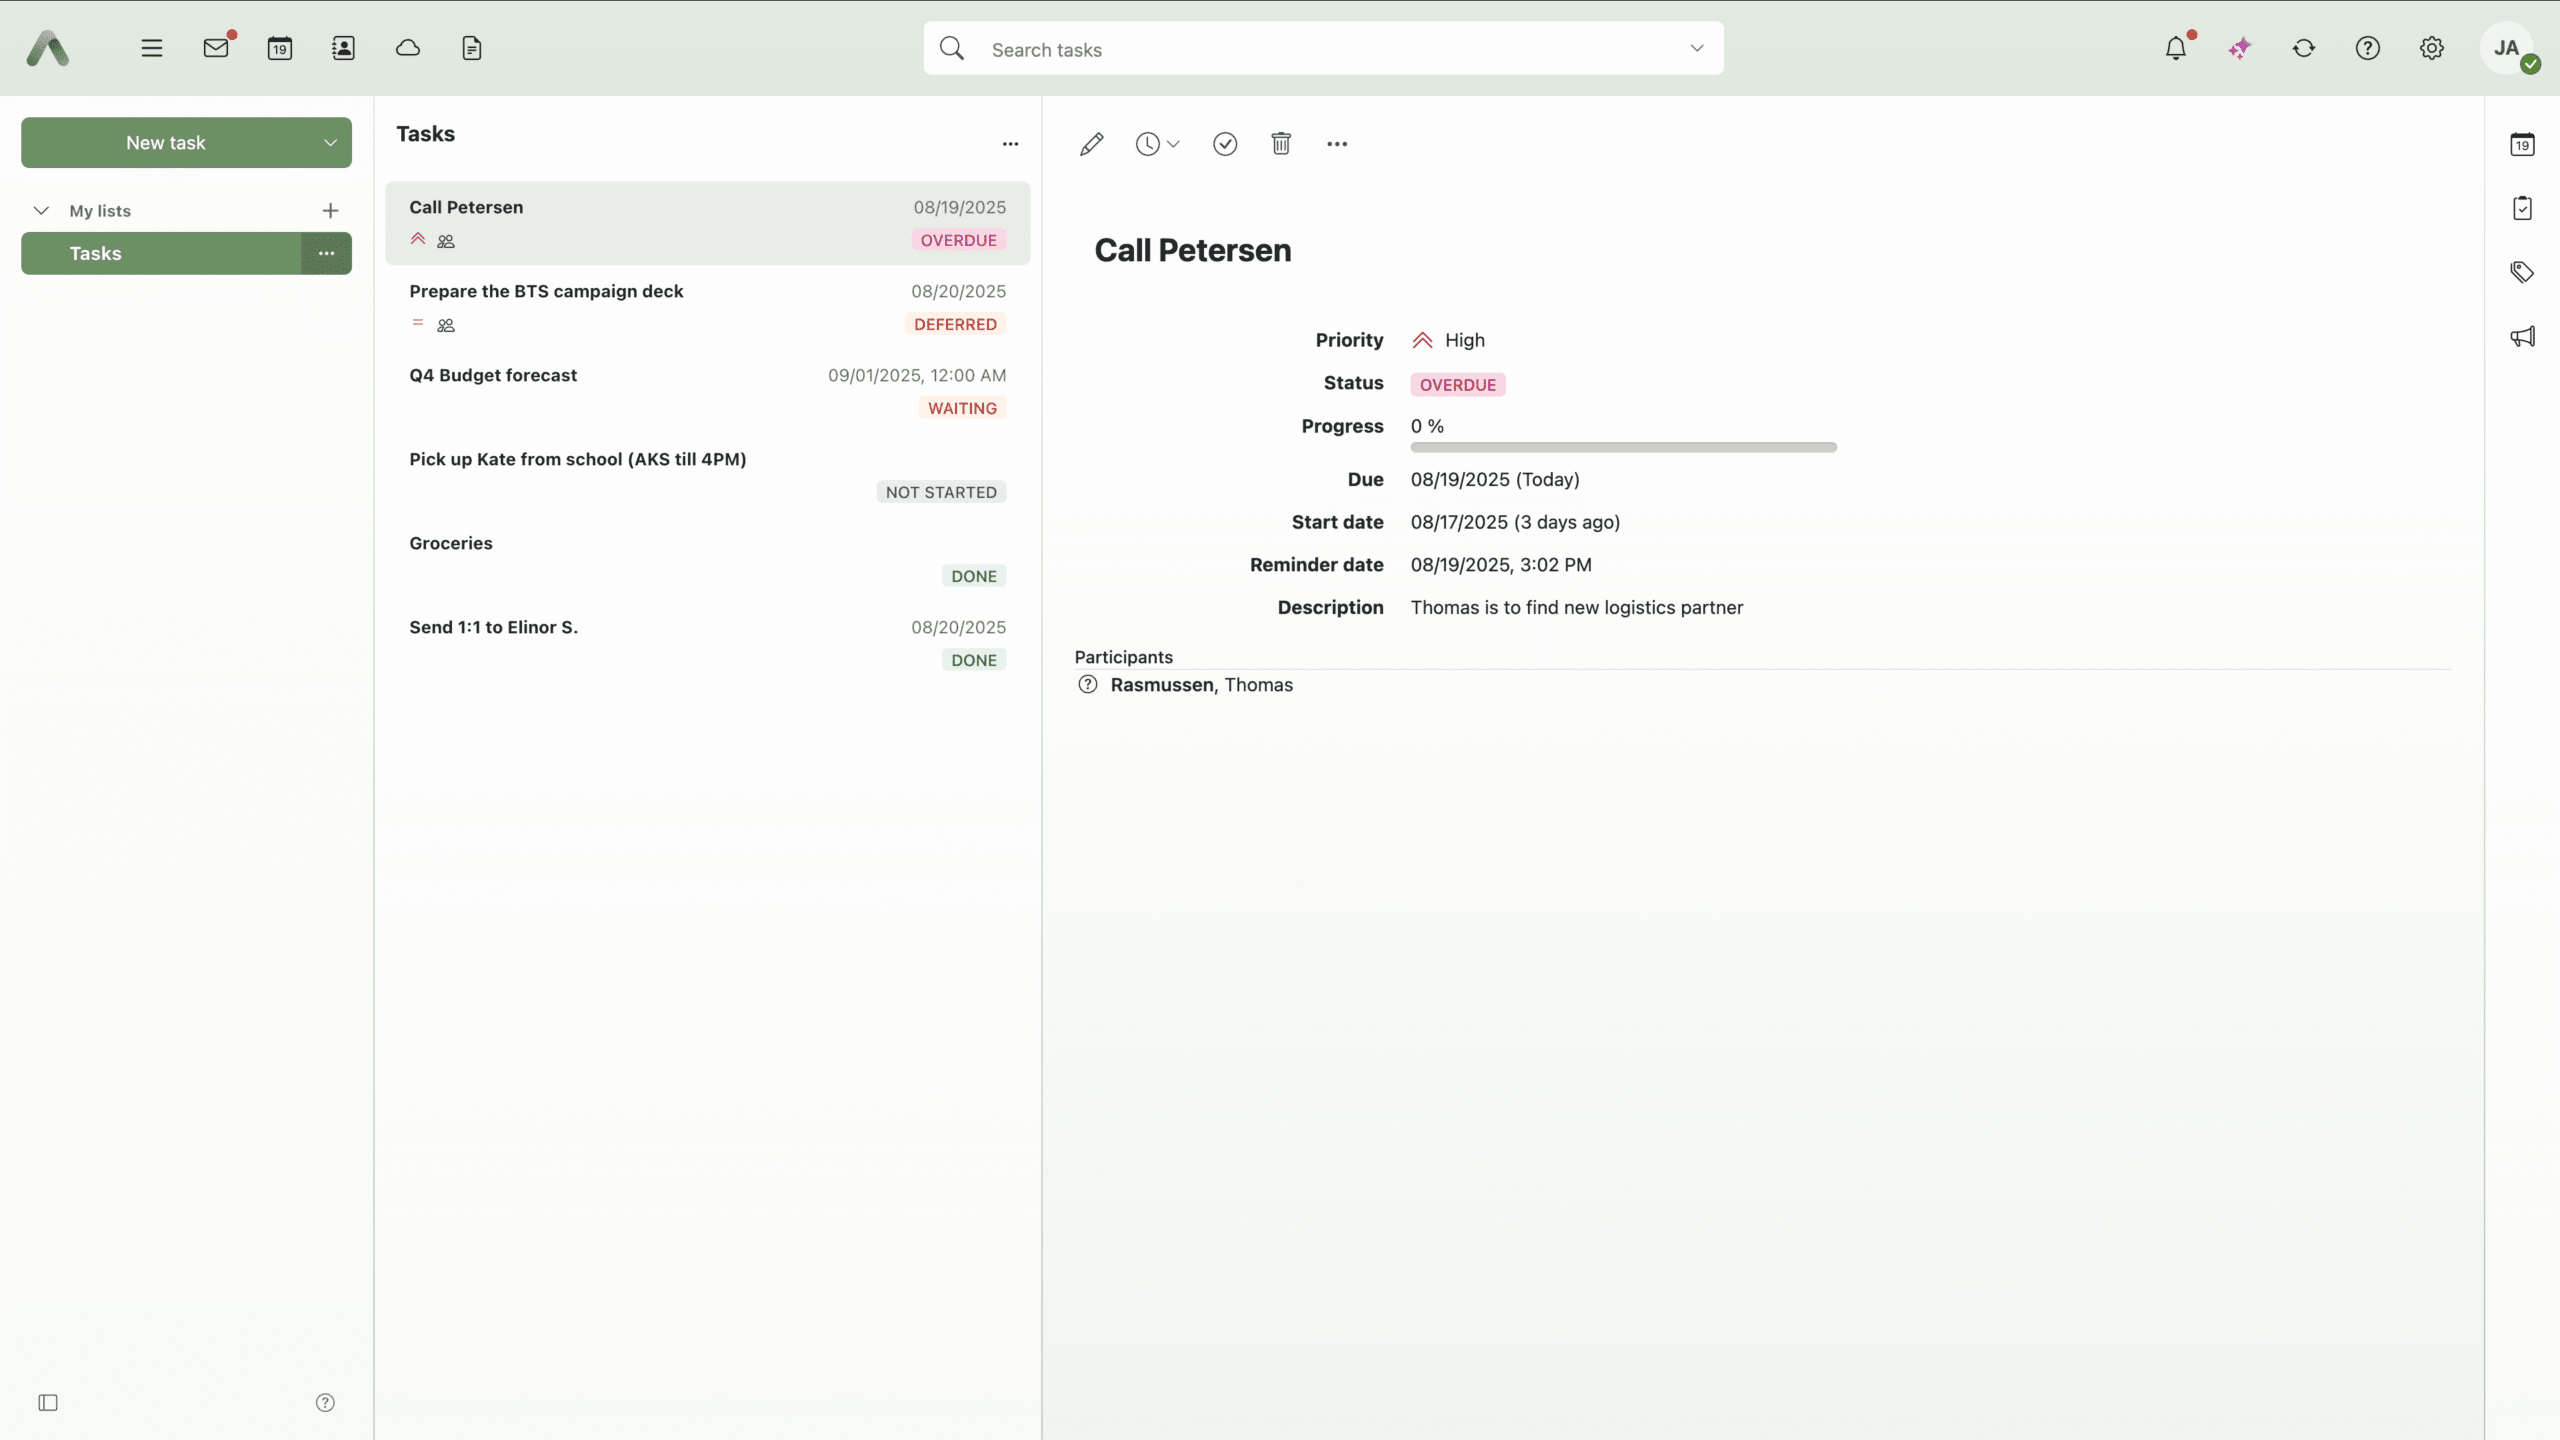The height and width of the screenshot is (1440, 2560).
Task: Open the New task dropdown arrow
Action: pyautogui.click(x=330, y=143)
